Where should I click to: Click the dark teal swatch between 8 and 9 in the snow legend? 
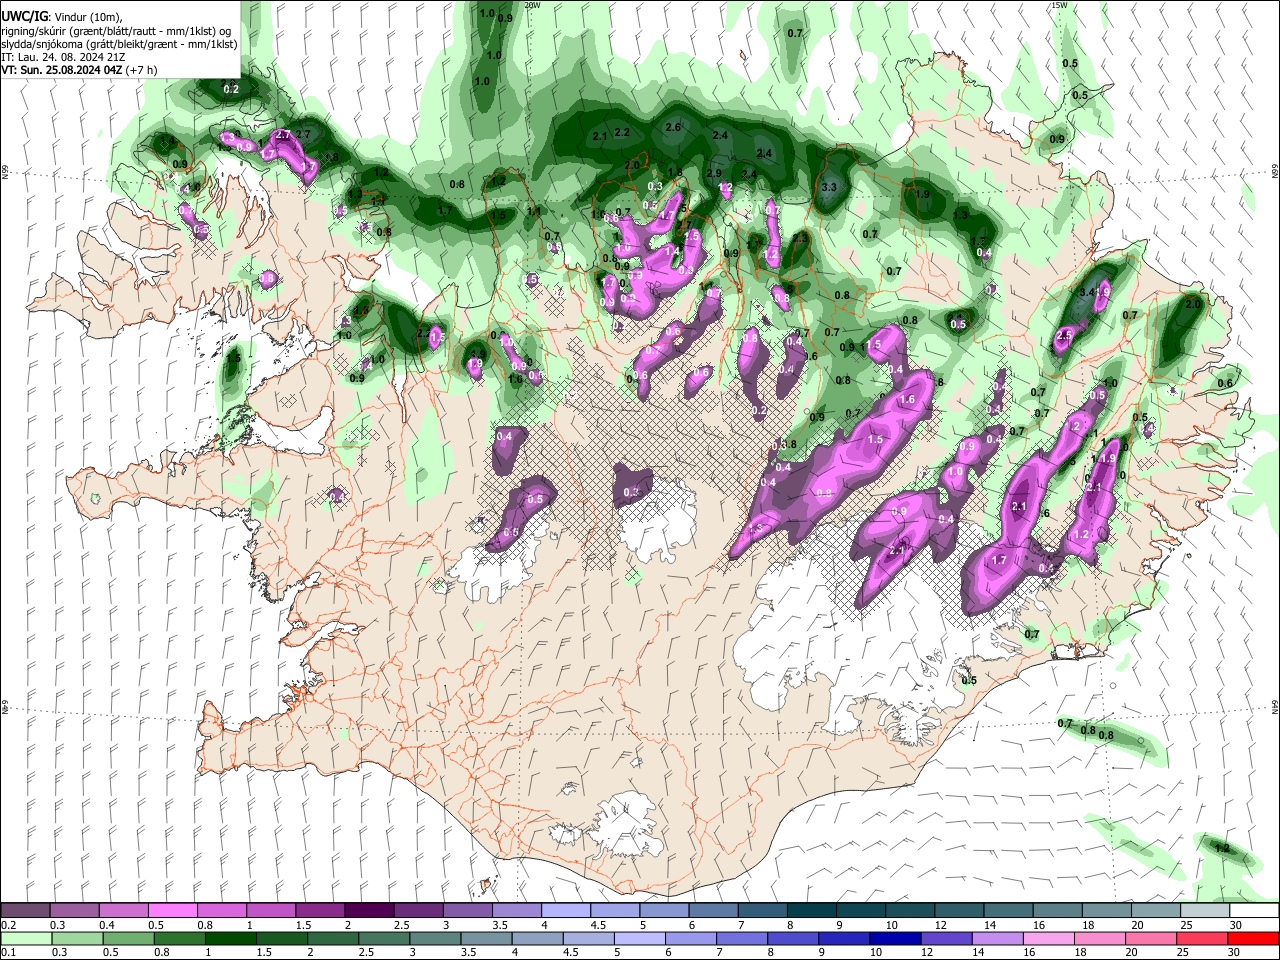811,910
